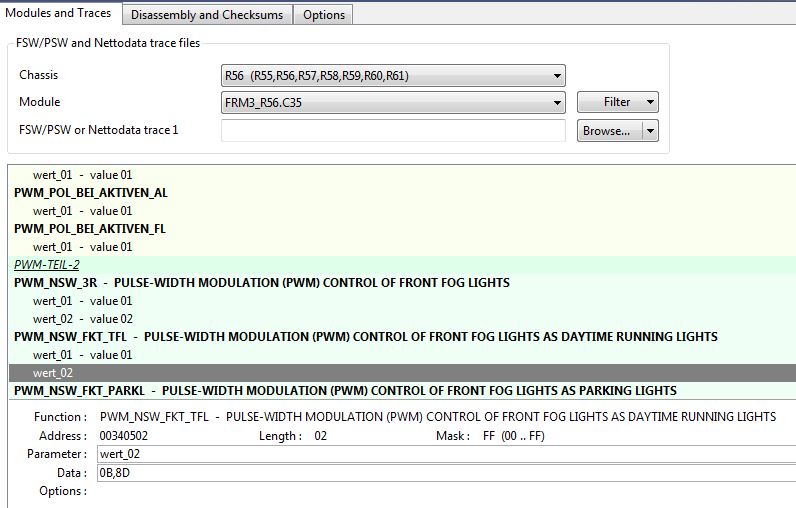Expand the Chassis dropdown showing R56
The image size is (796, 508).
click(x=393, y=75)
